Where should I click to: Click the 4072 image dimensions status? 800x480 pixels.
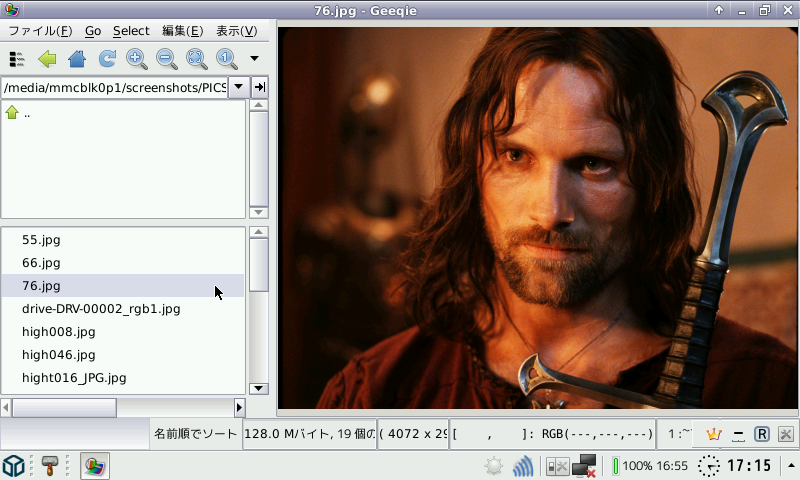point(413,434)
